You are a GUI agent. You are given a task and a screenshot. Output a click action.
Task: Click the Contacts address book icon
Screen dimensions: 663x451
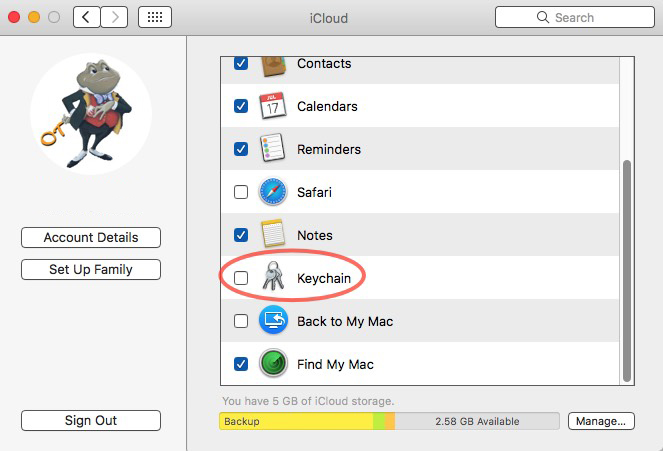pos(273,66)
